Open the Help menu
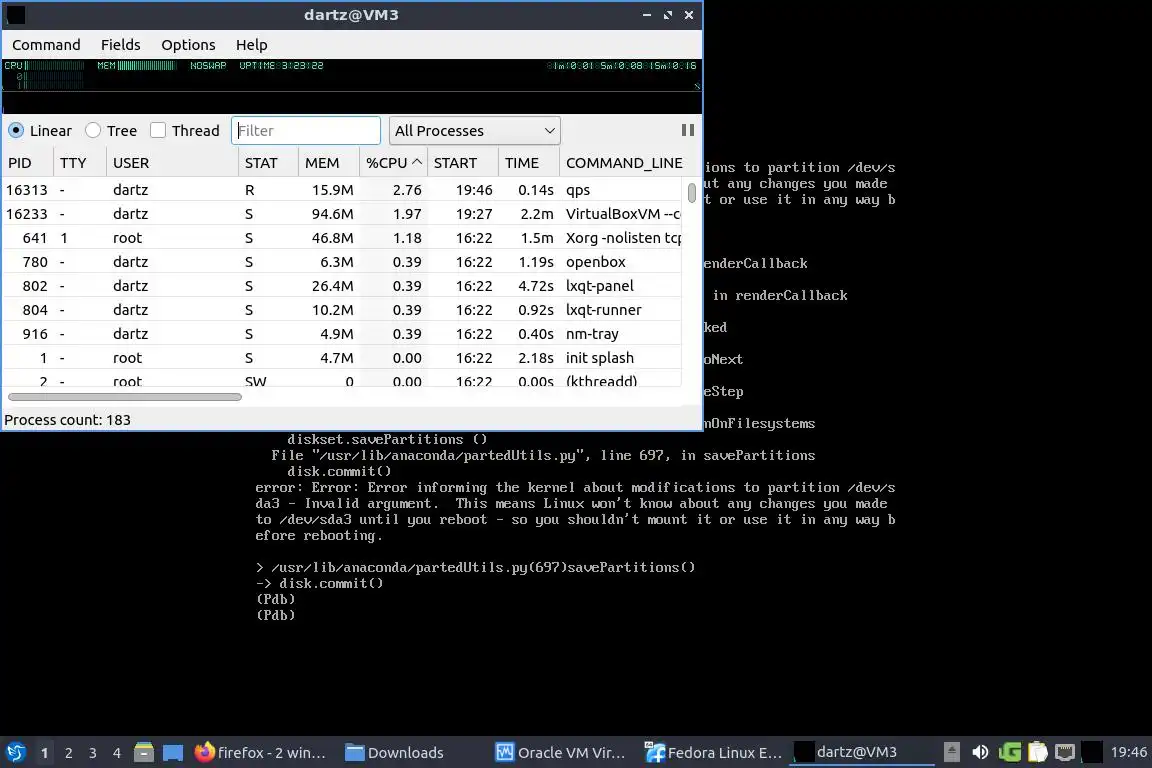1152x768 pixels. [251, 45]
